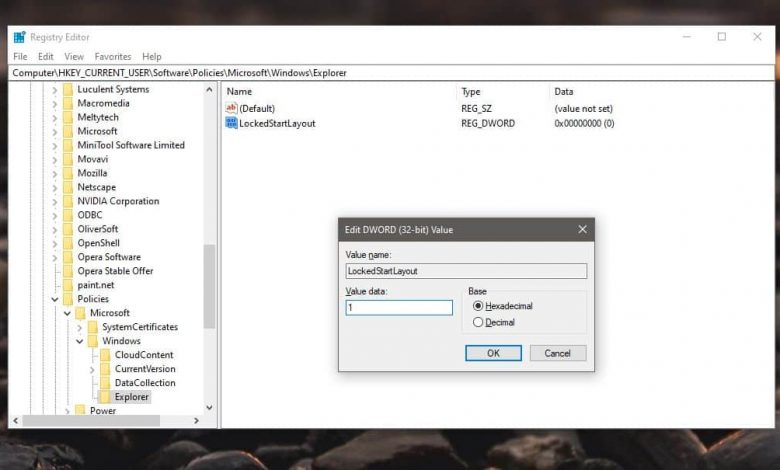Screen dimensions: 780x470
Task: Click the tree horizontal scroll left arrow
Action: pos(16,421)
